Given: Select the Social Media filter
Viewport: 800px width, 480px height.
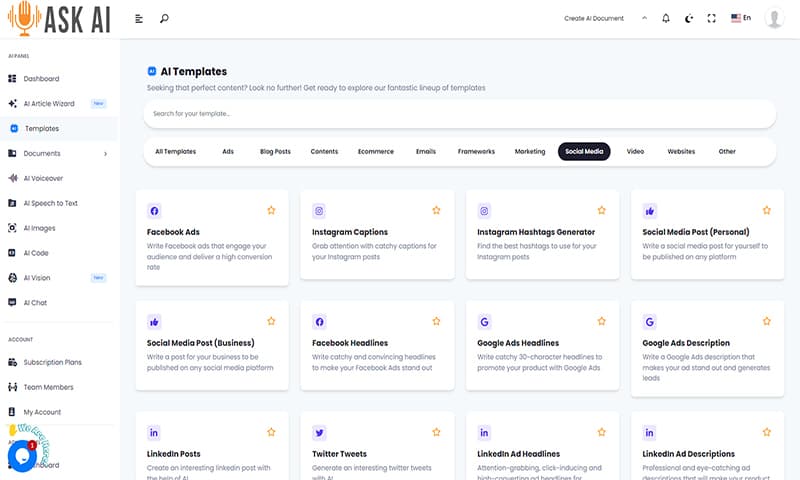Looking at the screenshot, I should (584, 151).
